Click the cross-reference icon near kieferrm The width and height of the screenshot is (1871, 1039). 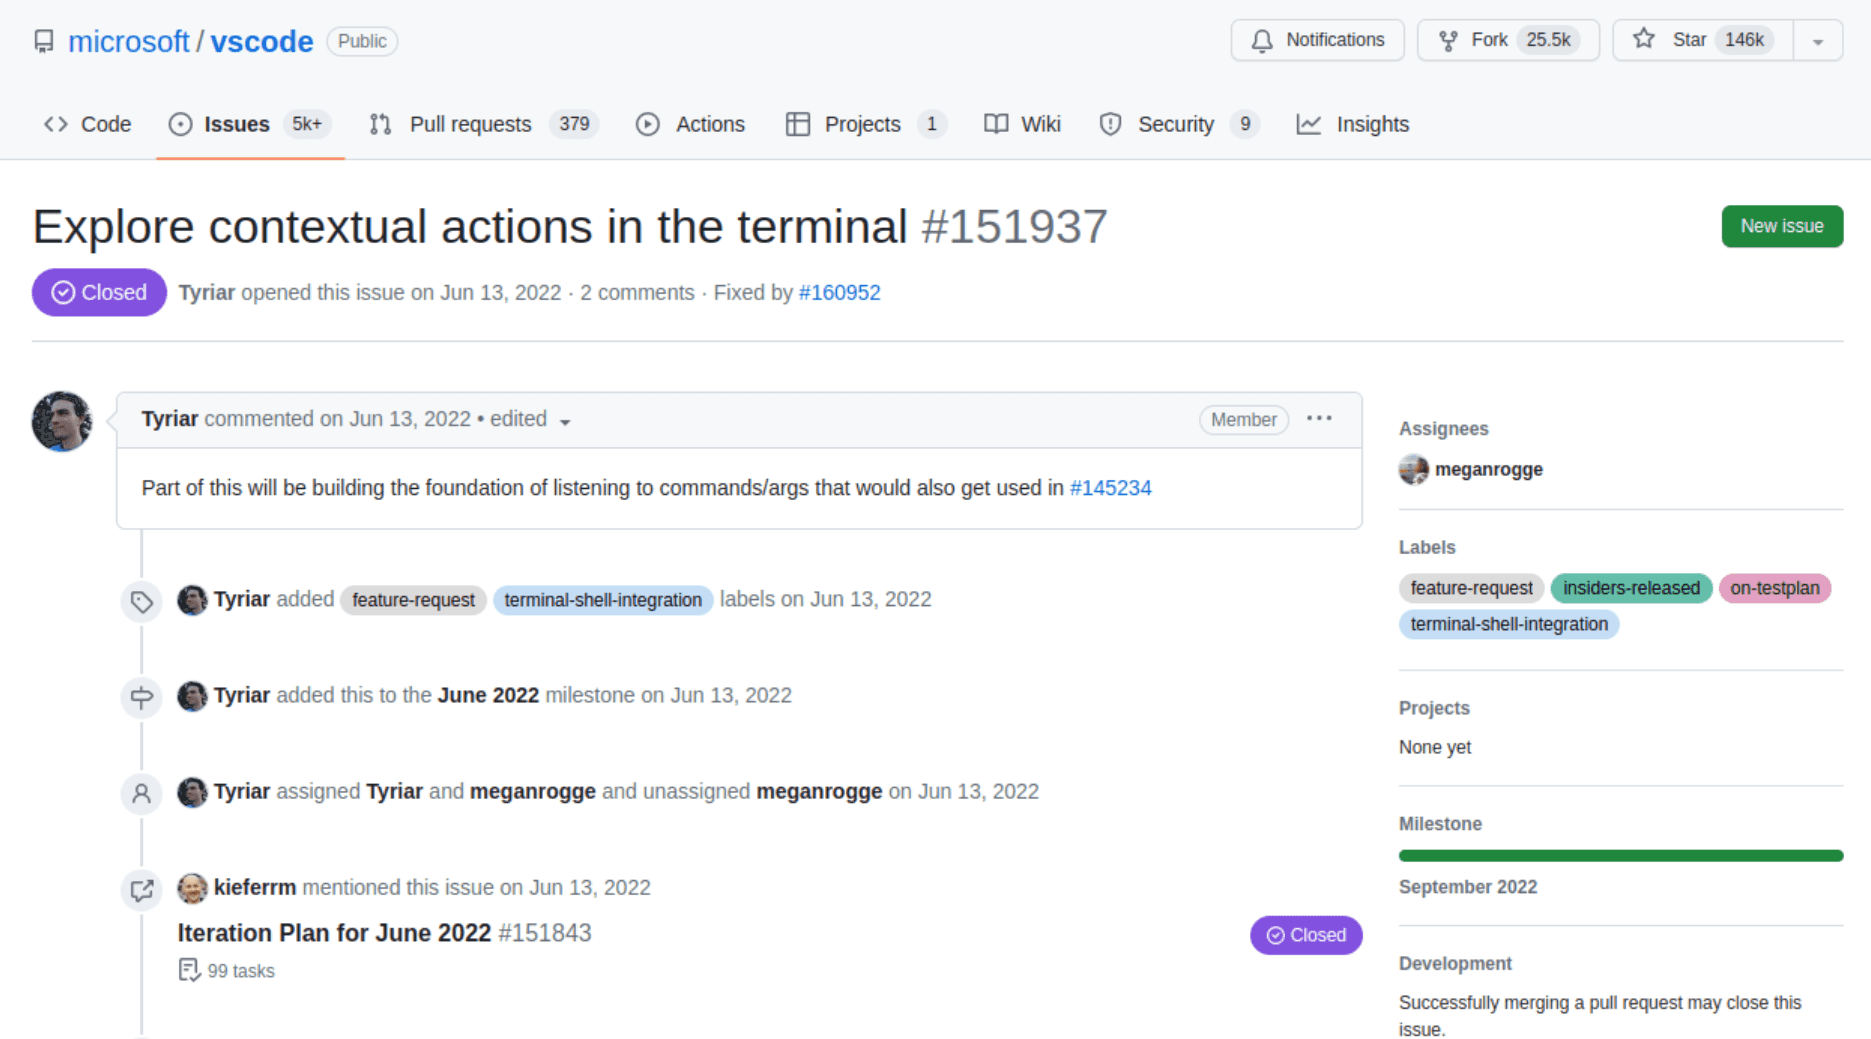141,889
